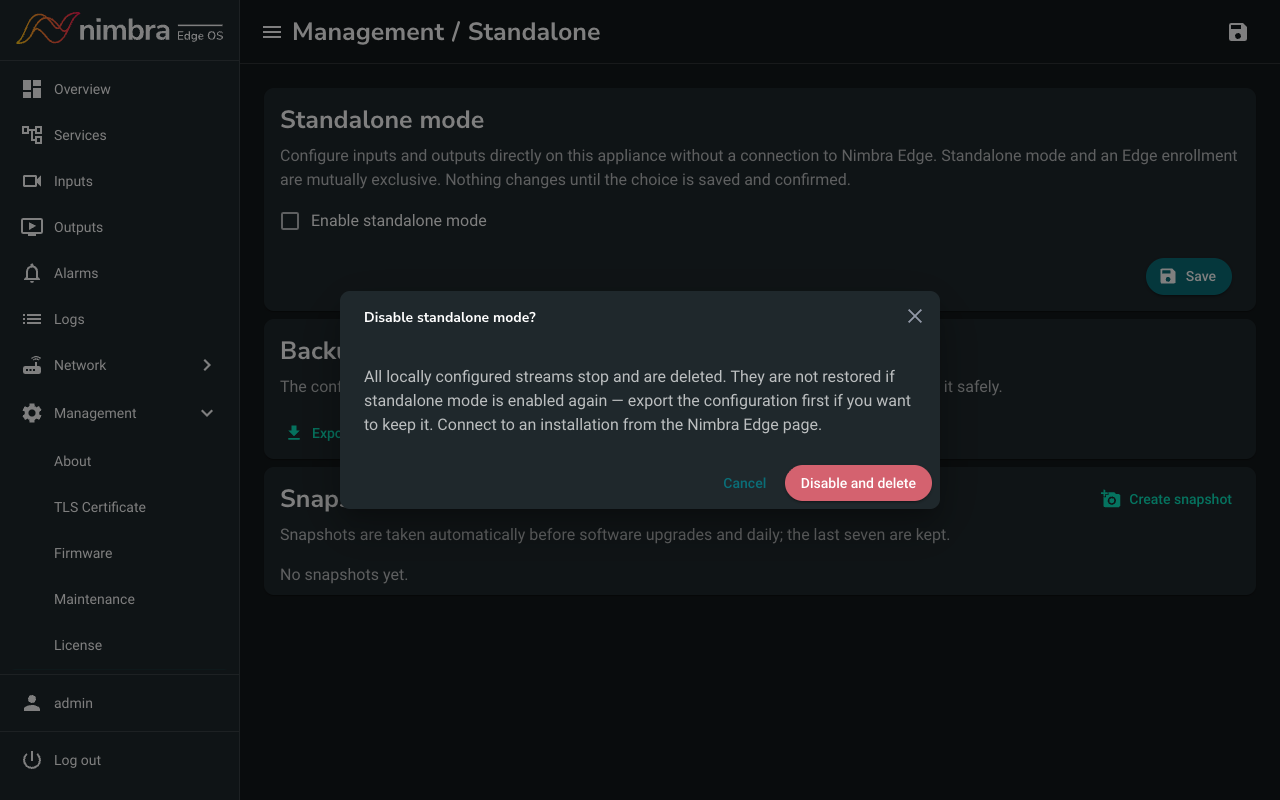Click the "Standalone mode" heading
Viewport: 1280px width, 800px height.
click(x=382, y=120)
